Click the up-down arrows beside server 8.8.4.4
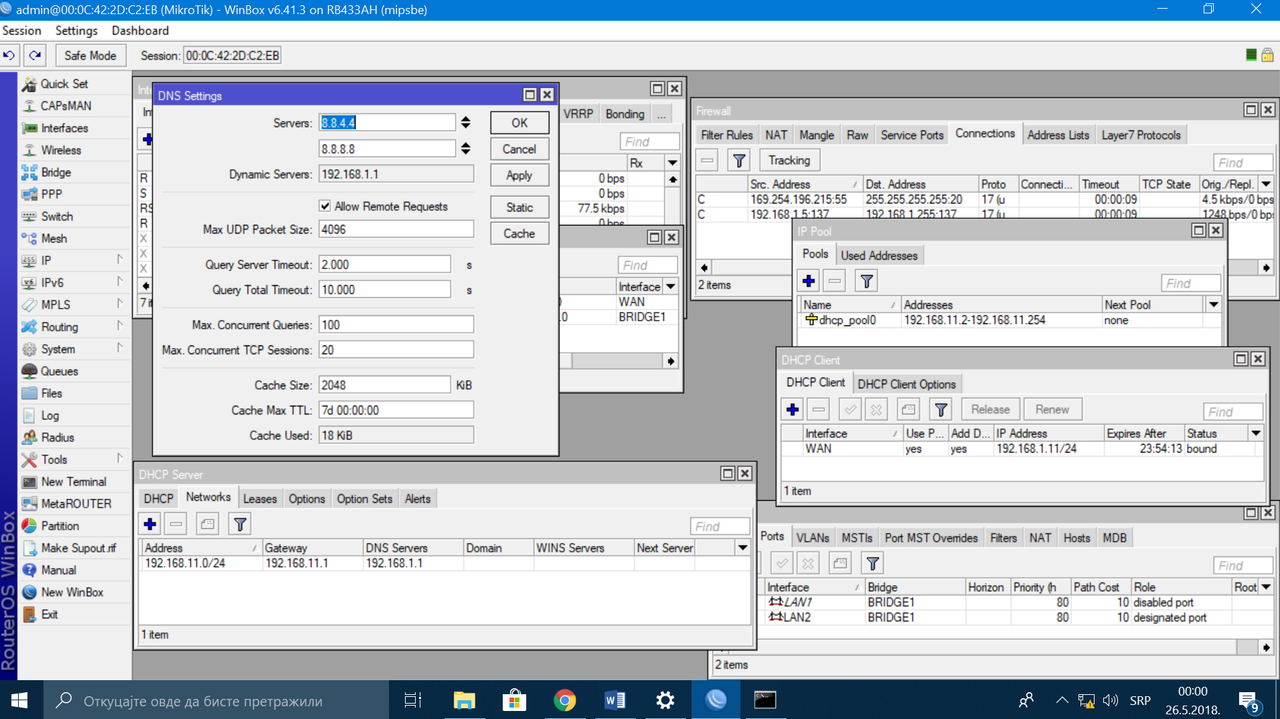 (x=465, y=122)
